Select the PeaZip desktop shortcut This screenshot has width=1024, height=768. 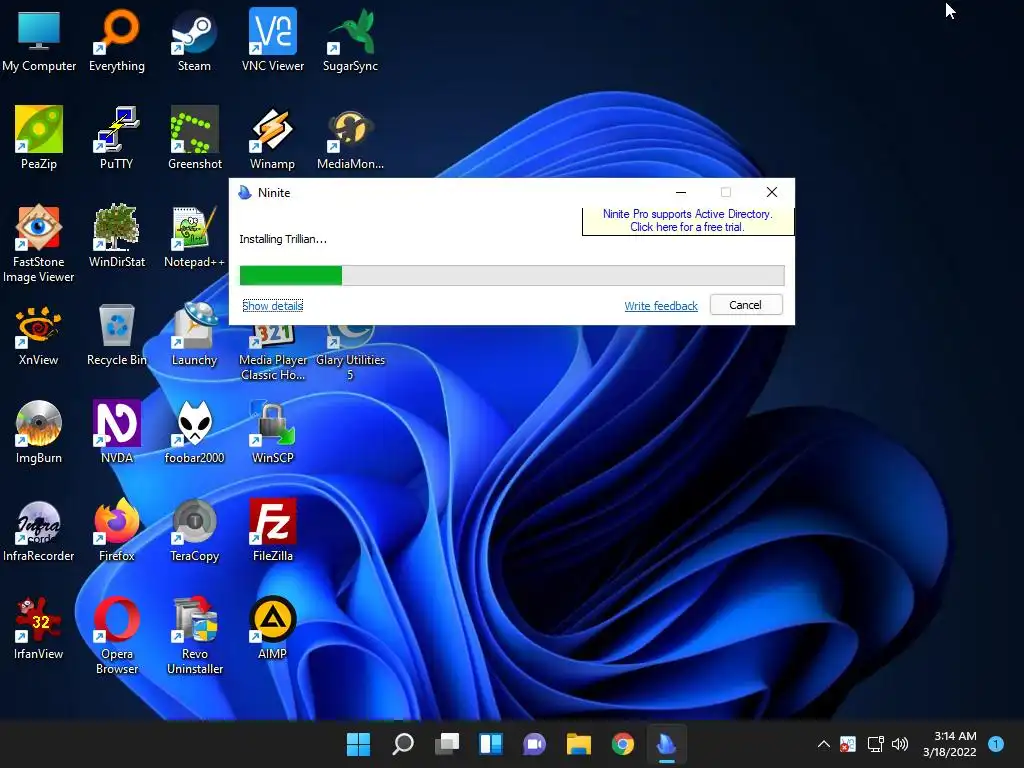39,138
